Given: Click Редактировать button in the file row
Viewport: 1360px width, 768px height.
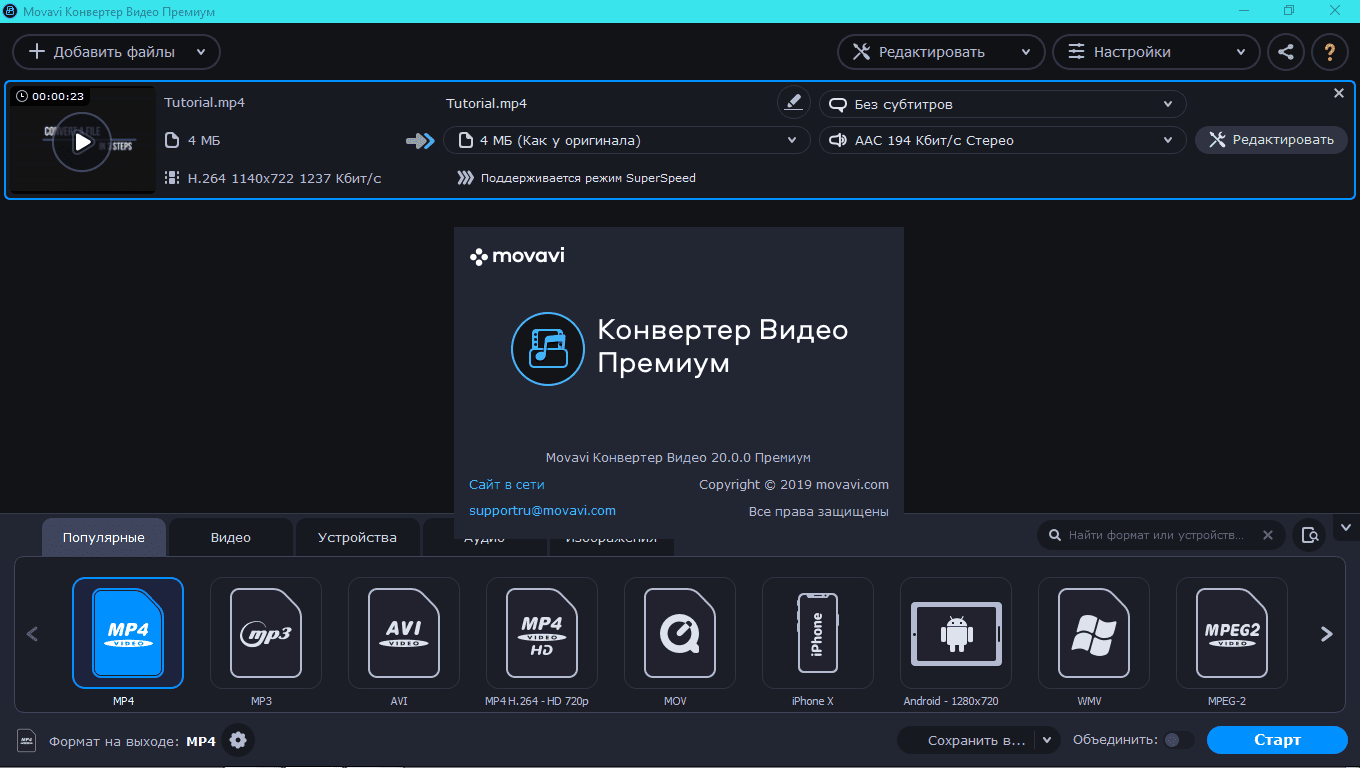Looking at the screenshot, I should tap(1271, 140).
